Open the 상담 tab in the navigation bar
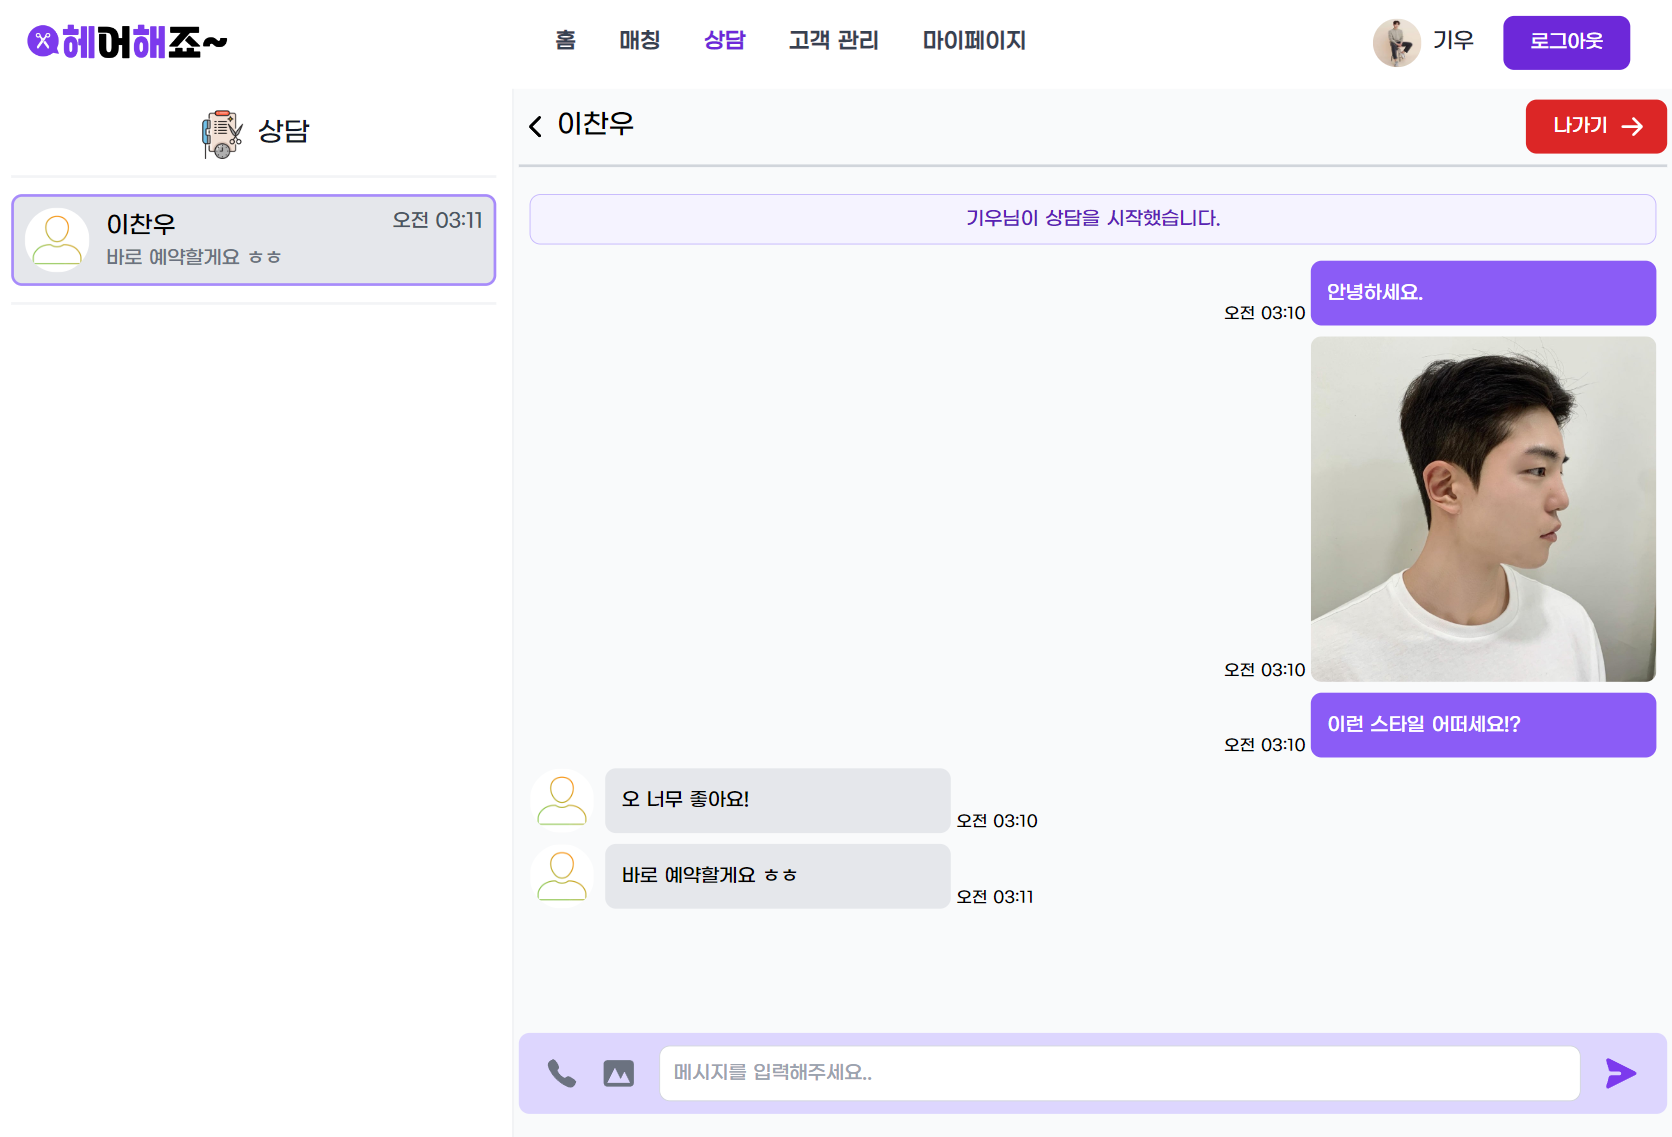Viewport: 1672px width, 1137px height. (724, 41)
